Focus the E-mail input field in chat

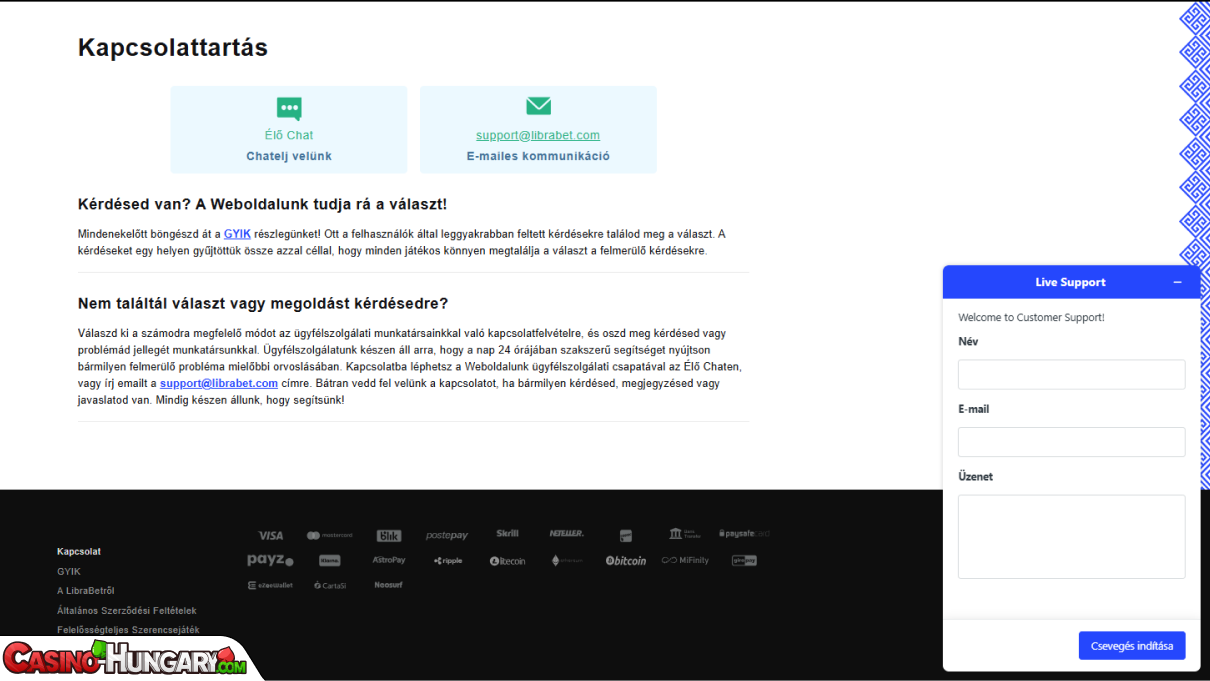tap(1071, 442)
